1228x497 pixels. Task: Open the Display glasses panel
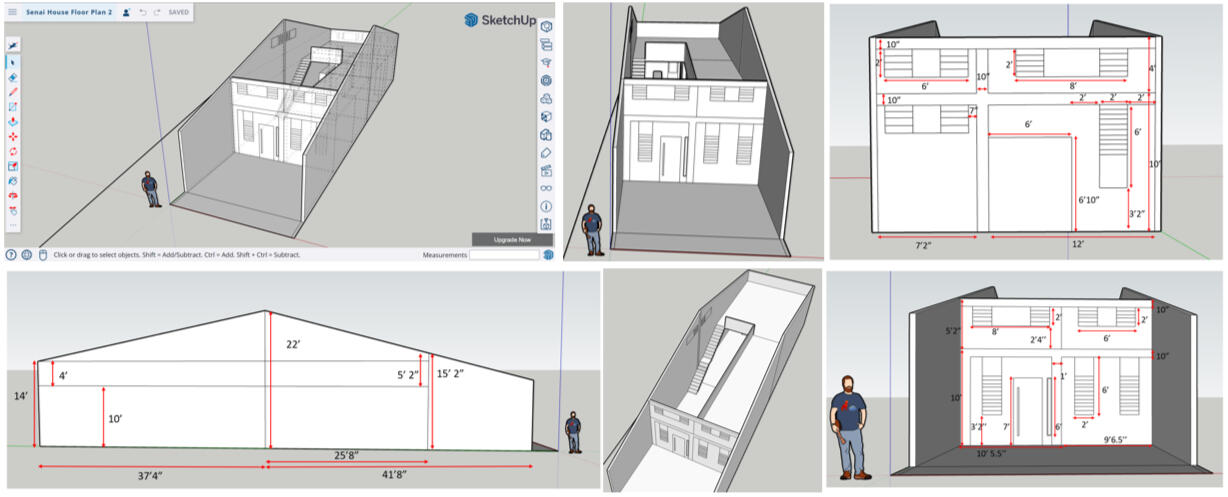pos(546,188)
